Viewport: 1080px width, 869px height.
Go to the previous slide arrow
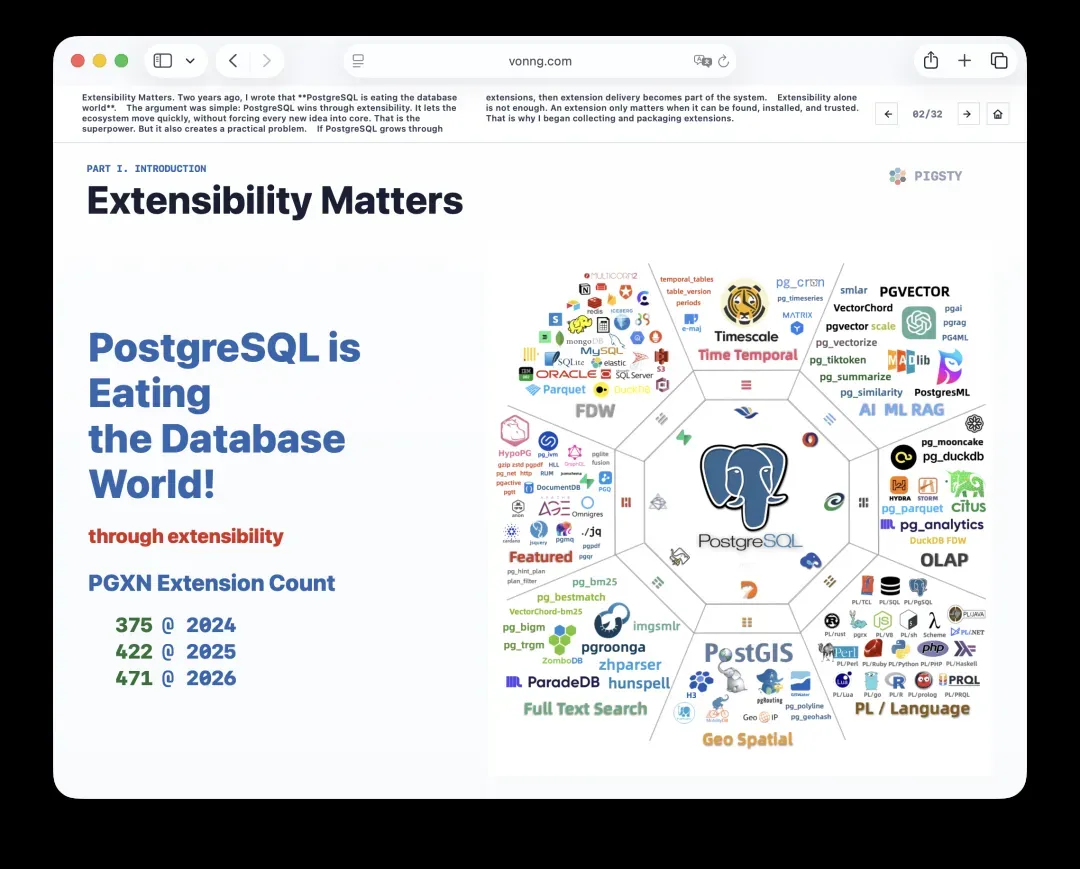pyautogui.click(x=888, y=114)
